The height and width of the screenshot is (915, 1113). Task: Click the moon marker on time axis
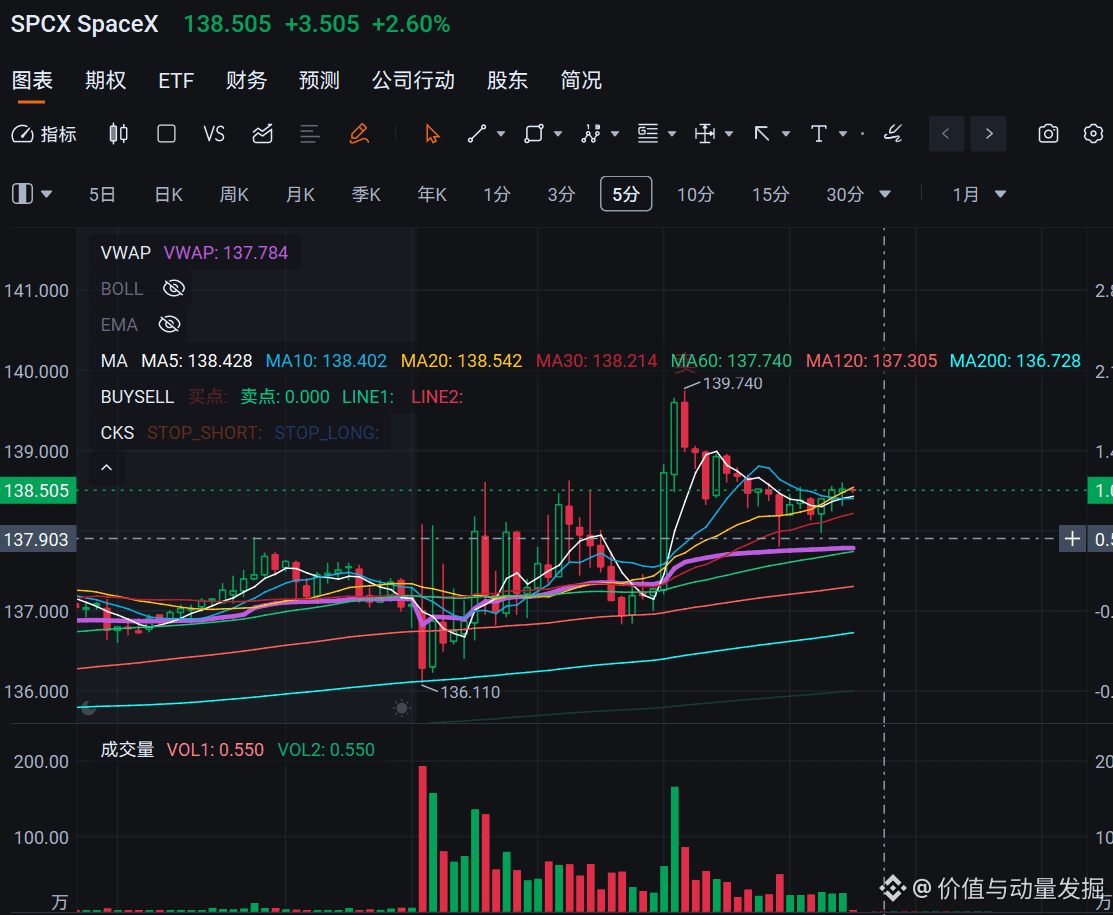coord(88,708)
